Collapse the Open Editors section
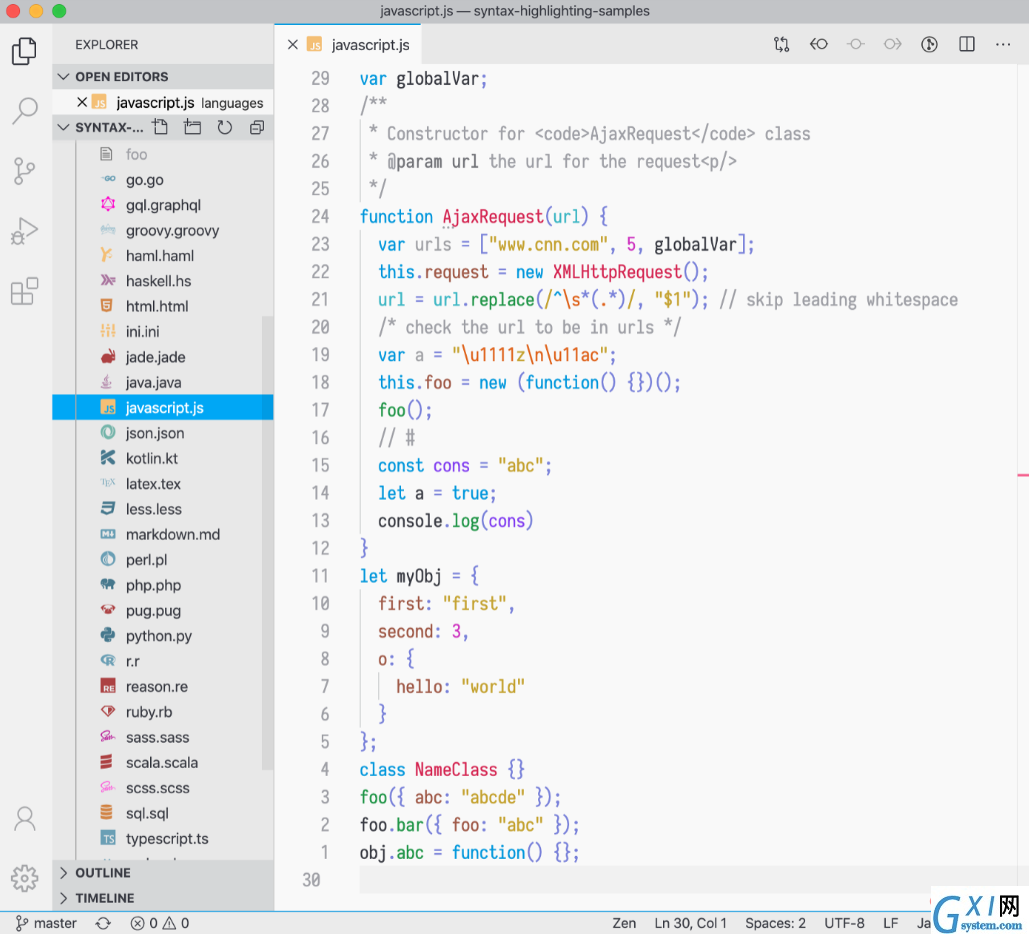Image resolution: width=1029 pixels, height=934 pixels. point(163,76)
